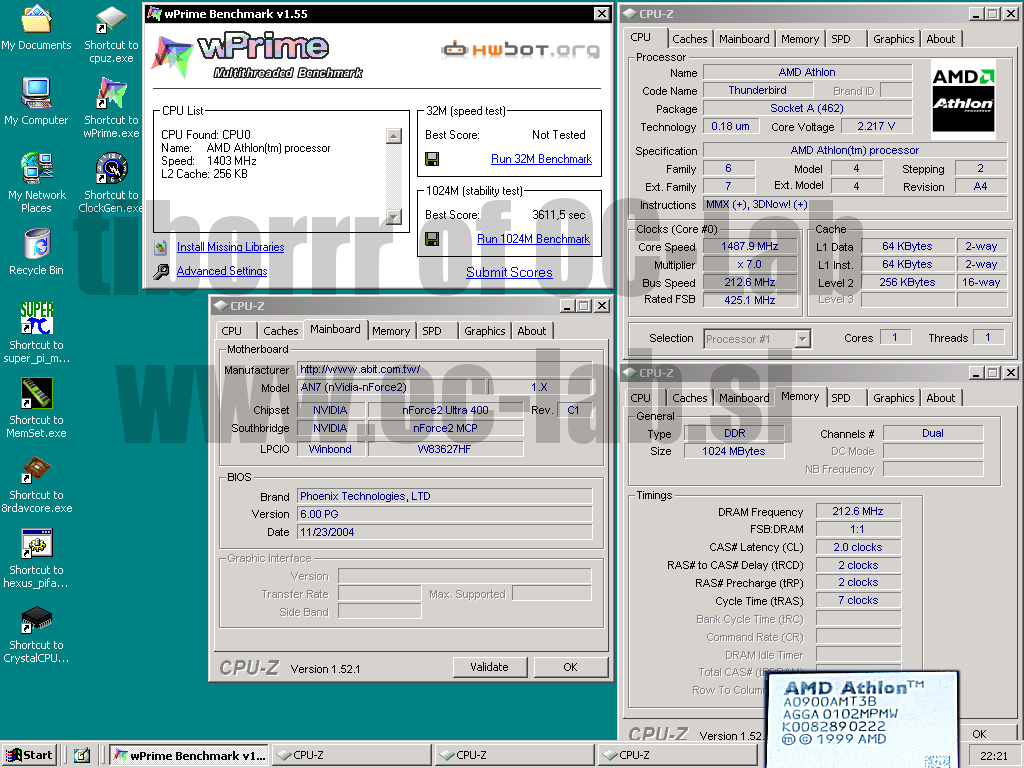Launch the hexus_pifast shortcut icon
Viewport: 1024px width, 768px height.
click(37, 543)
